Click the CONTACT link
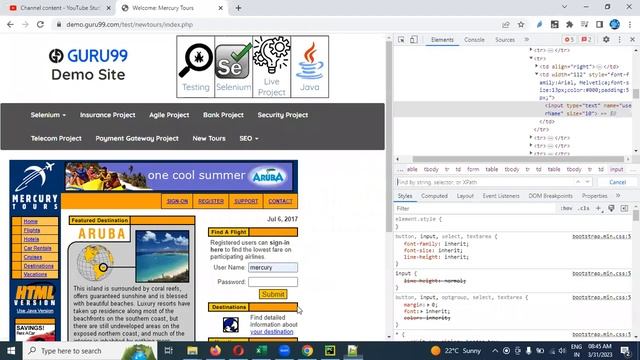Image resolution: width=640 pixels, height=360 pixels. 280,201
